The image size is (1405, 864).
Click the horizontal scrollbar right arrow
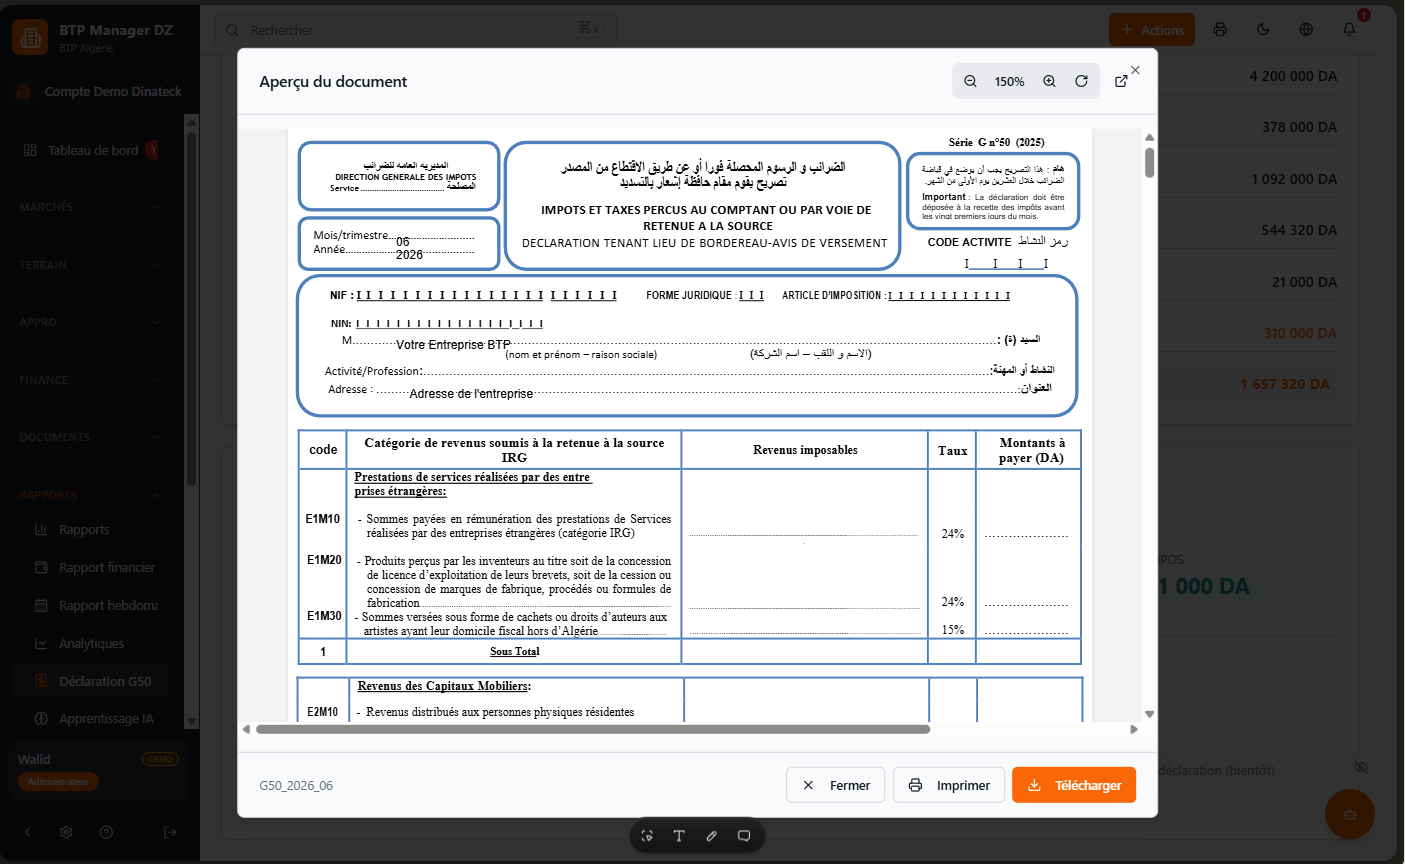1134,729
